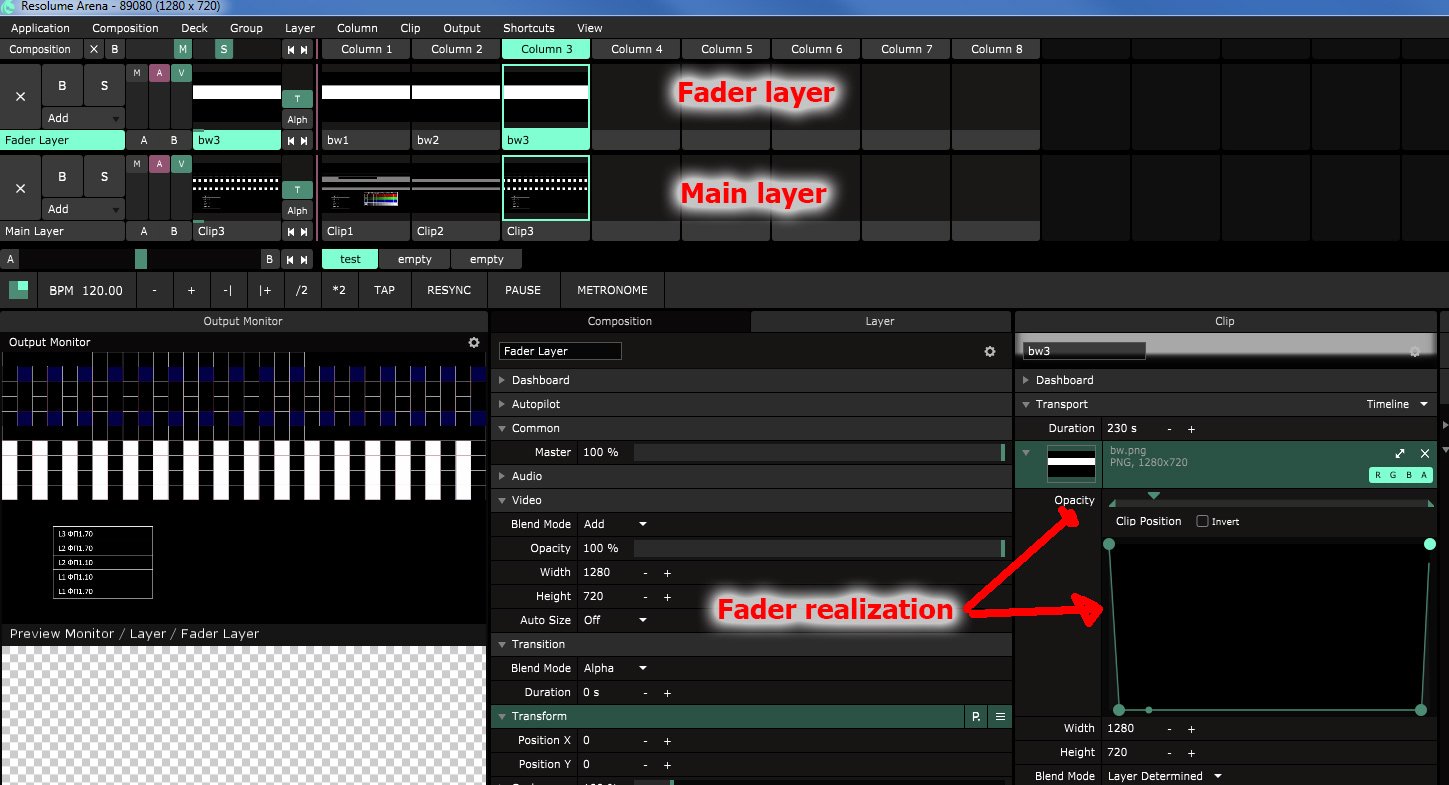Screen dimensions: 1449x785
Task: Clear the Fader Layer with X
Action: click(x=20, y=97)
